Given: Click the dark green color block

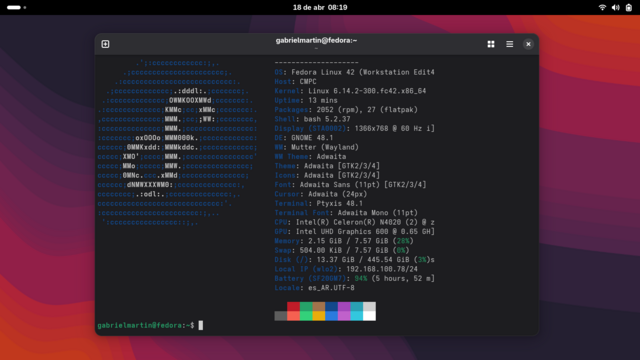Looking at the screenshot, I should 306,307.
